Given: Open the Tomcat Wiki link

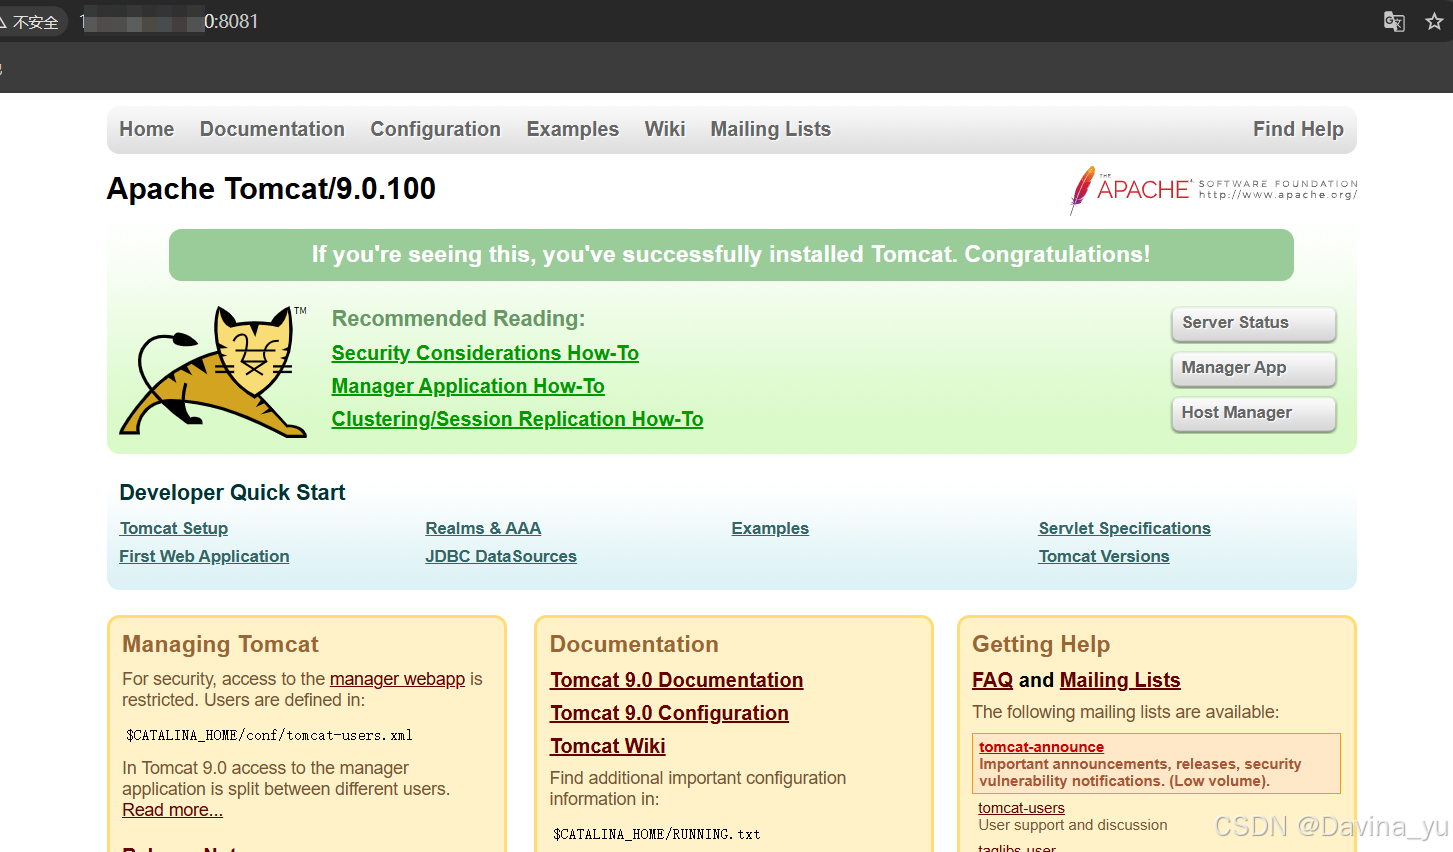Looking at the screenshot, I should (x=607, y=746).
